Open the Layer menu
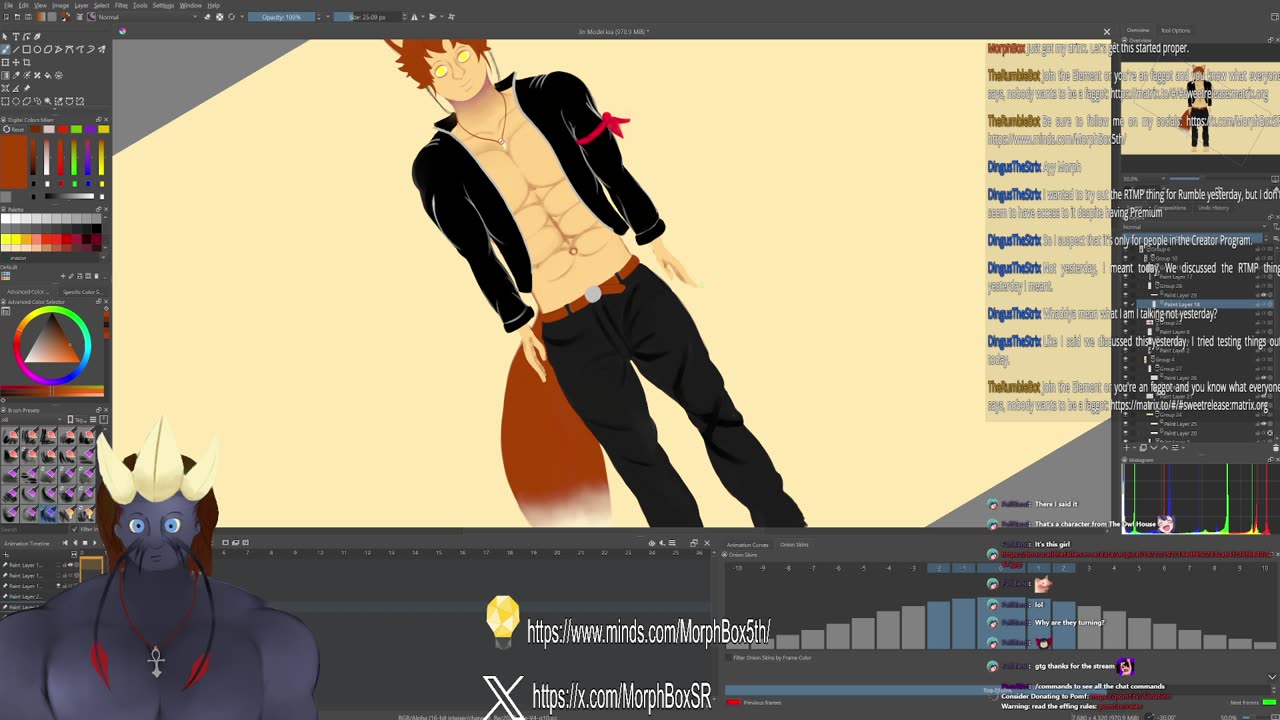Screen dimensions: 1280x720 [x=81, y=5]
